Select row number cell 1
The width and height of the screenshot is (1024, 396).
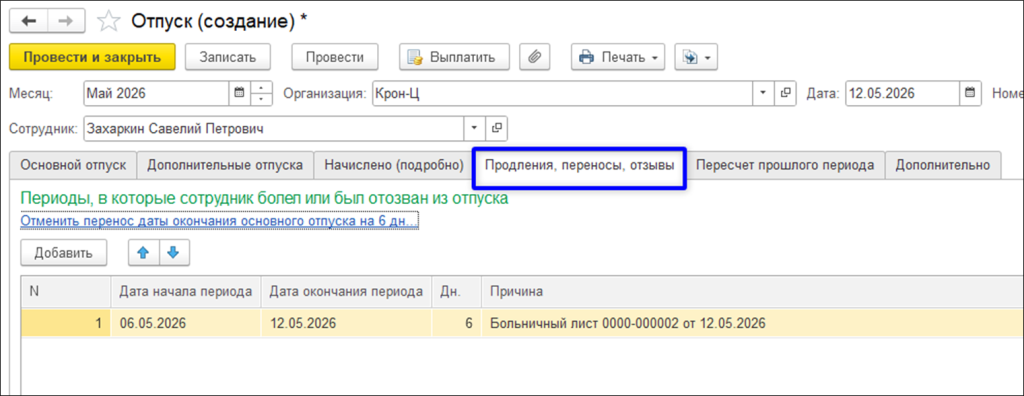66,323
